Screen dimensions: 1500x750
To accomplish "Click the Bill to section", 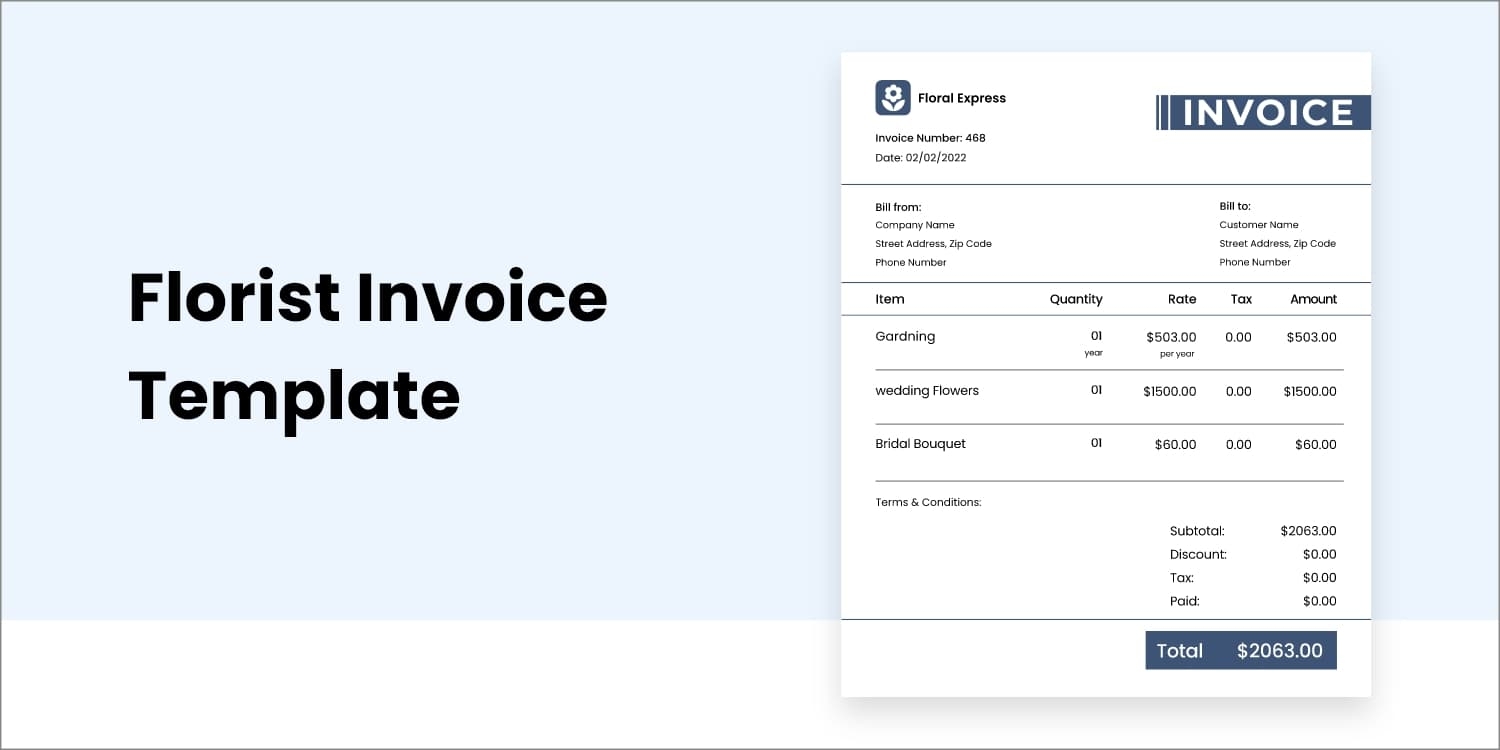I will pyautogui.click(x=1277, y=233).
